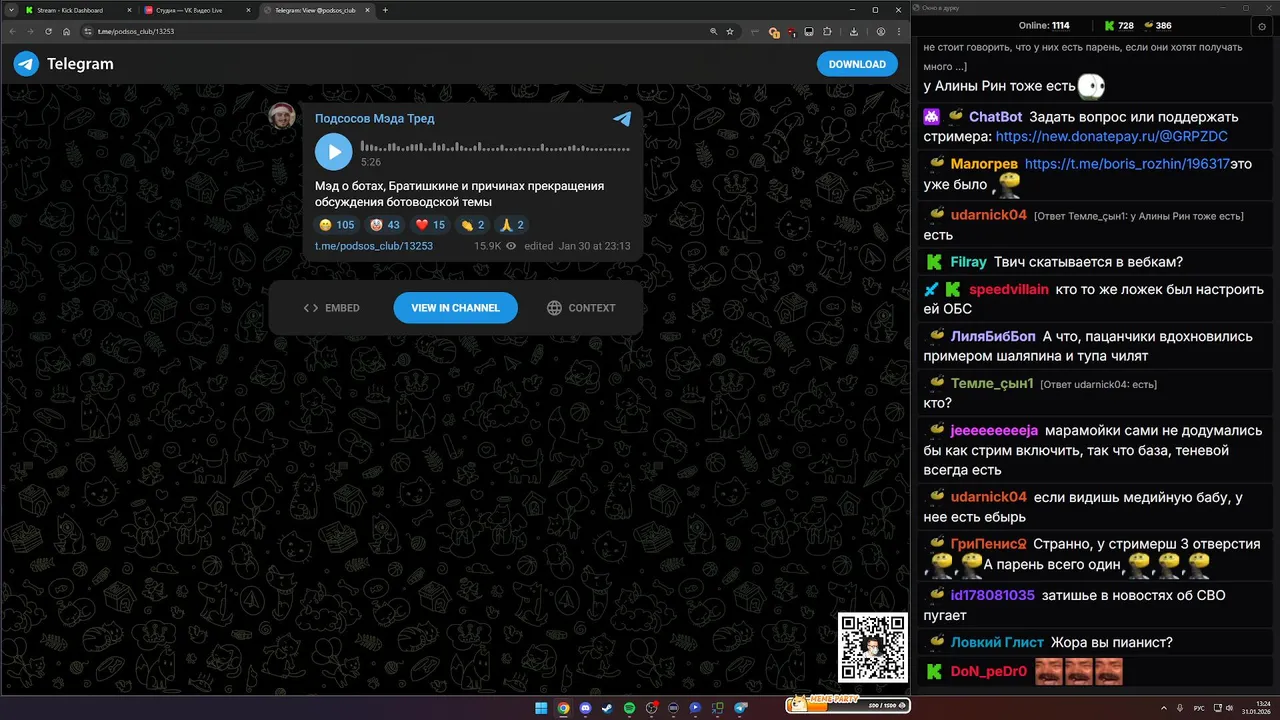Image resolution: width=1280 pixels, height=720 pixels.
Task: Expand the tab search dropdown
Action: pyautogui.click(x=11, y=10)
